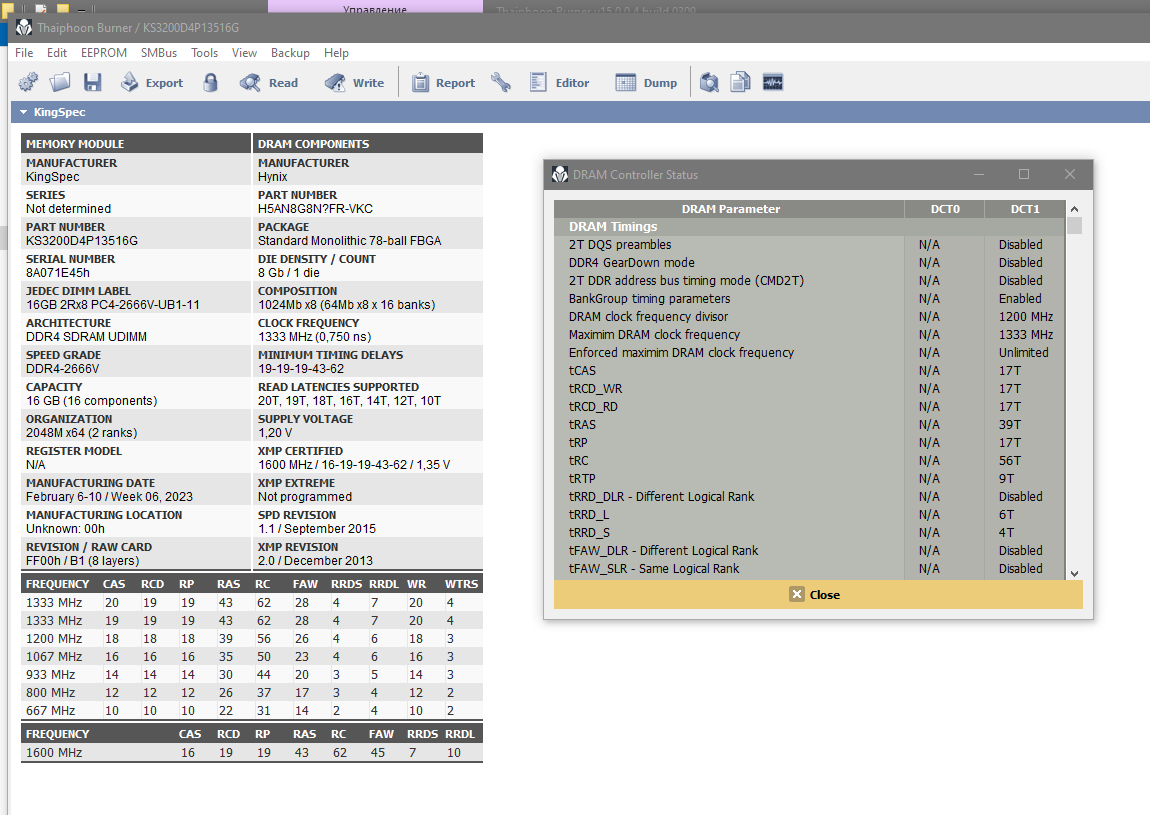Click the save floppy disk icon
The image size is (1150, 815).
(92, 83)
